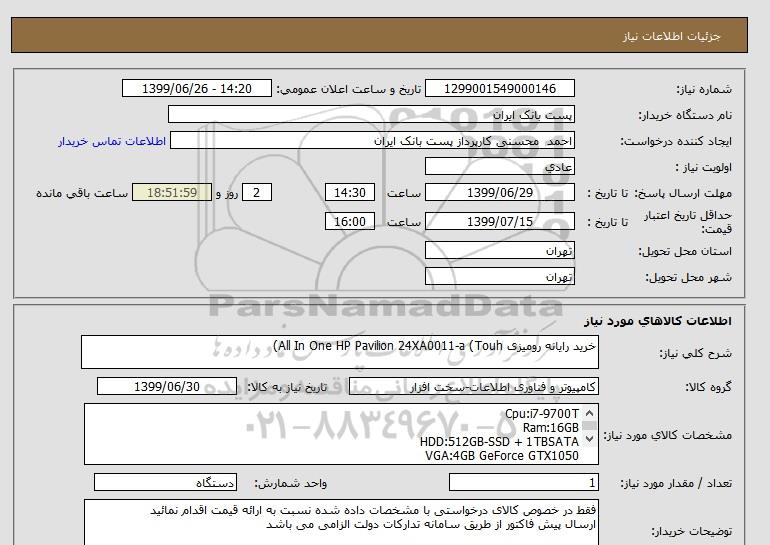This screenshot has height=545, width=770.
Task: Click the delivery province field تهران
Action: [499, 250]
